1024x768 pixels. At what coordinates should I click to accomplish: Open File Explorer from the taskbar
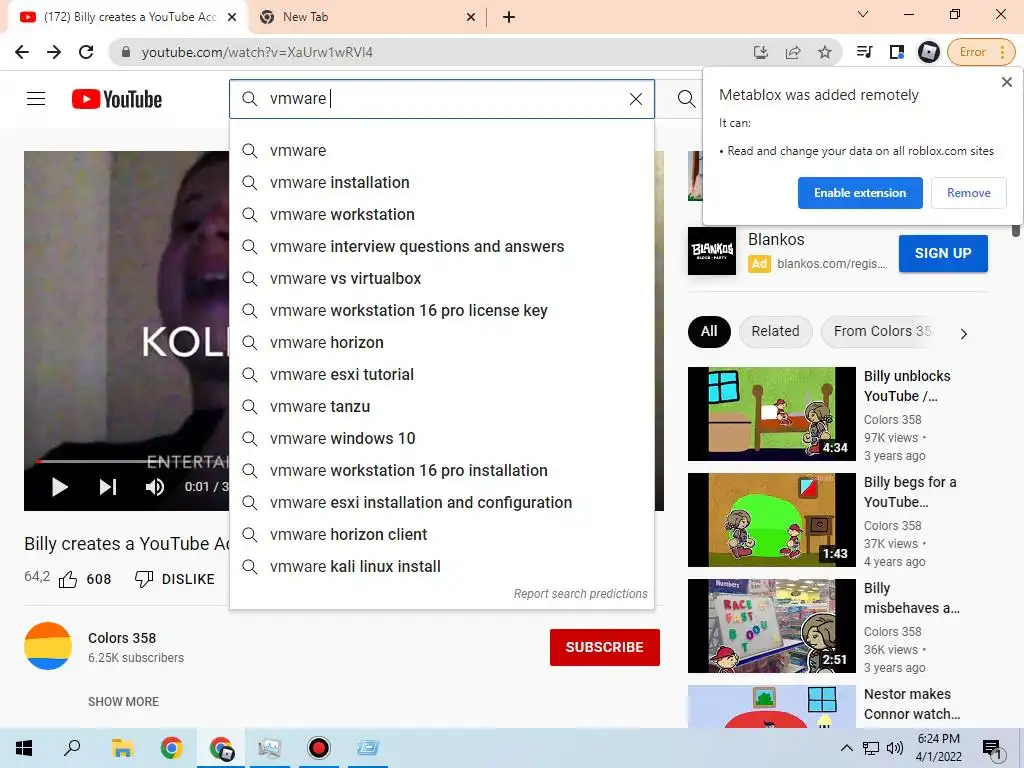122,748
